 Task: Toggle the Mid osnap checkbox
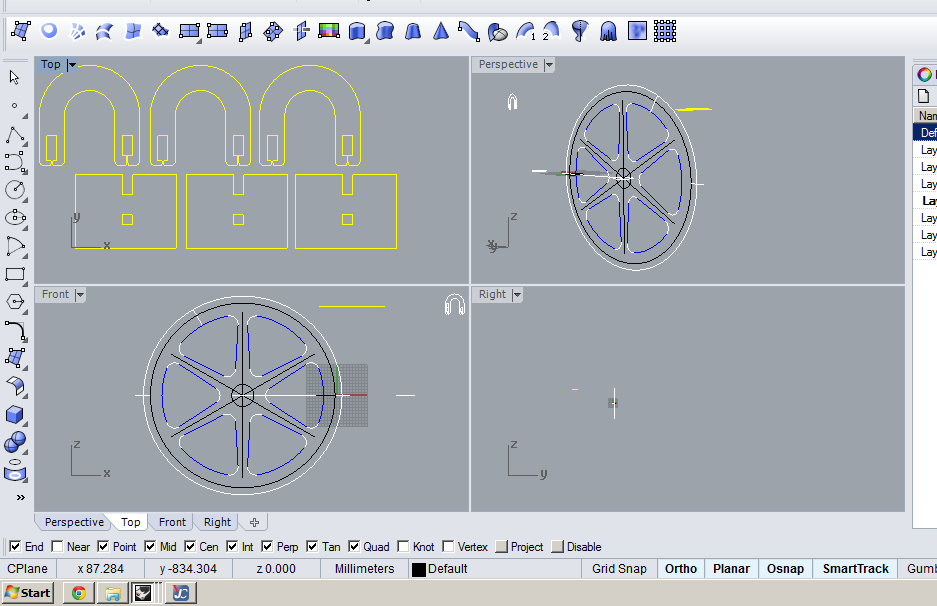150,546
